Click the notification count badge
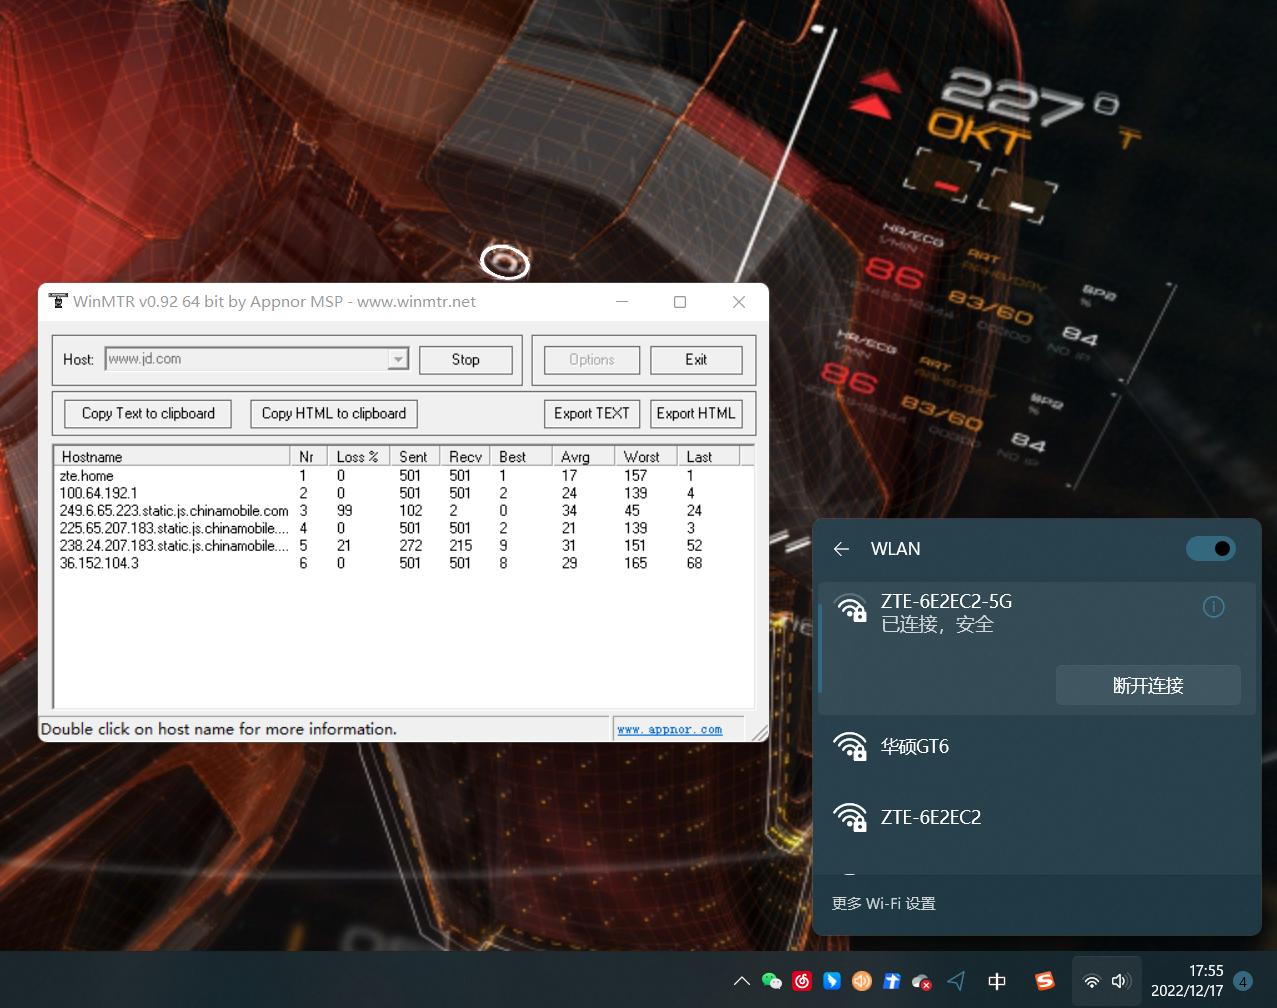This screenshot has height=1008, width=1277. [x=1243, y=981]
